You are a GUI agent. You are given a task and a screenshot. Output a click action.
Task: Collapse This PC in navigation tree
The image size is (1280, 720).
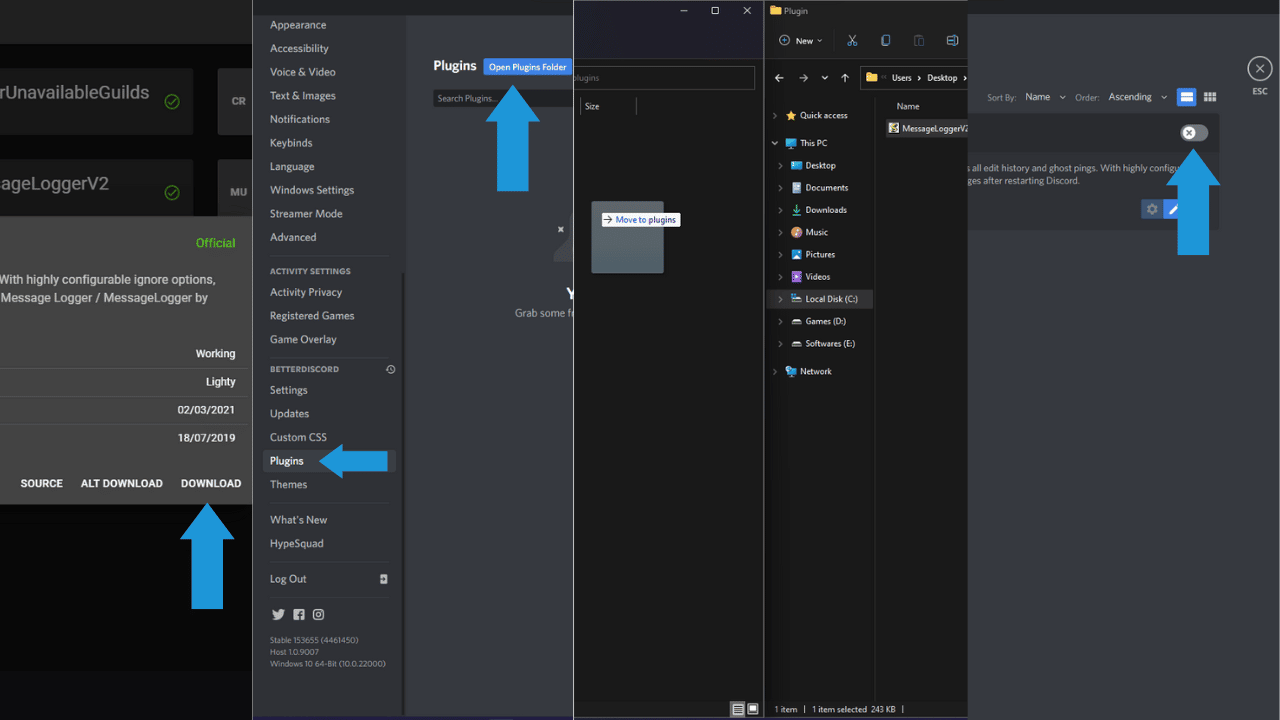tap(774, 143)
